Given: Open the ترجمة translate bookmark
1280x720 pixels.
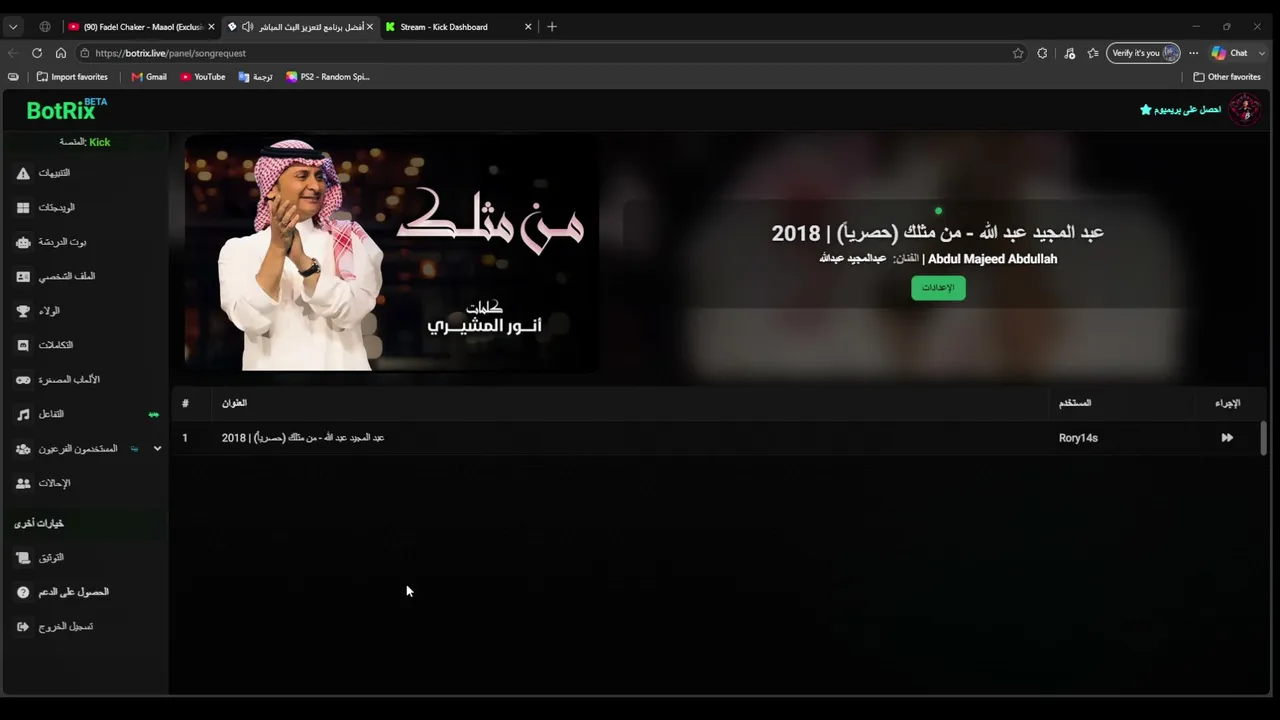Looking at the screenshot, I should pos(255,77).
